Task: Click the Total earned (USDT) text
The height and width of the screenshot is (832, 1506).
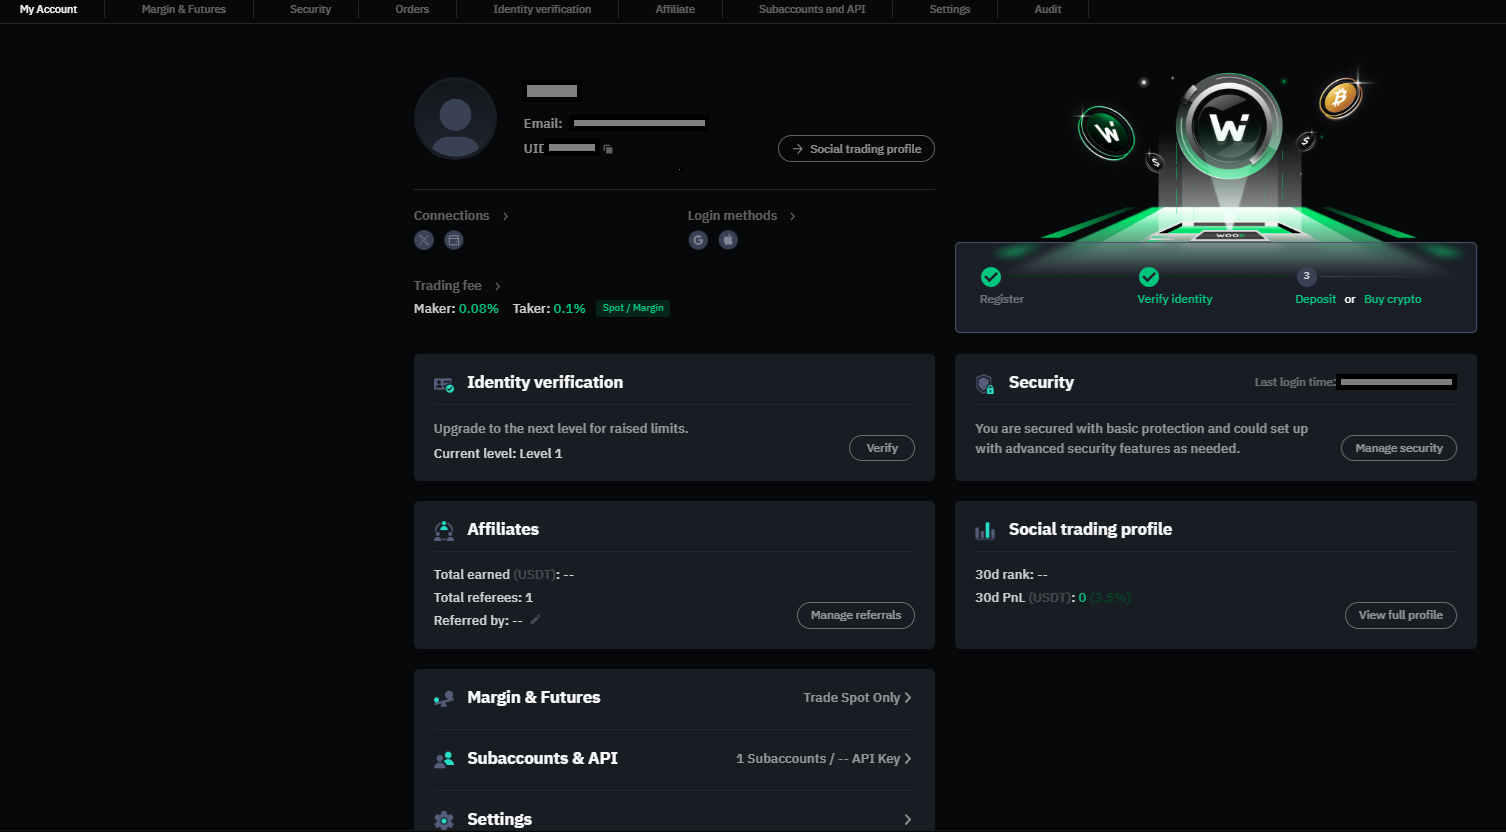Action: [x=504, y=575]
